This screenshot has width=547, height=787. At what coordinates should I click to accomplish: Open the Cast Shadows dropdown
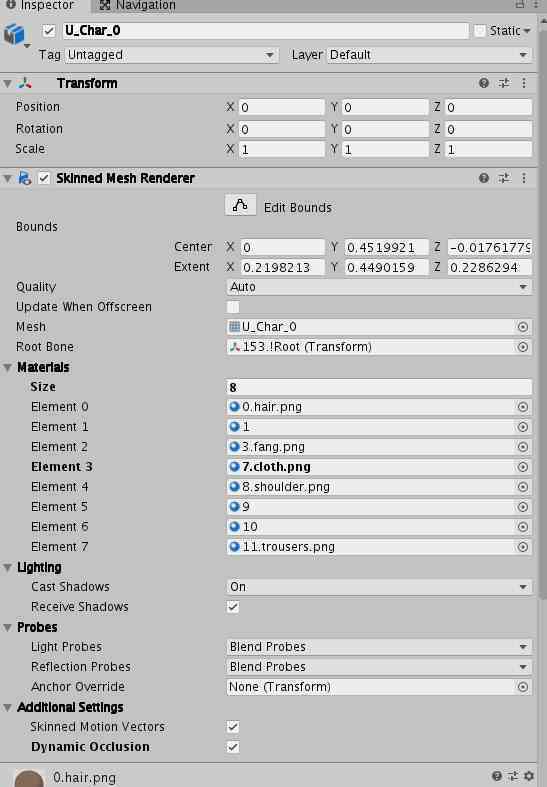coord(379,587)
